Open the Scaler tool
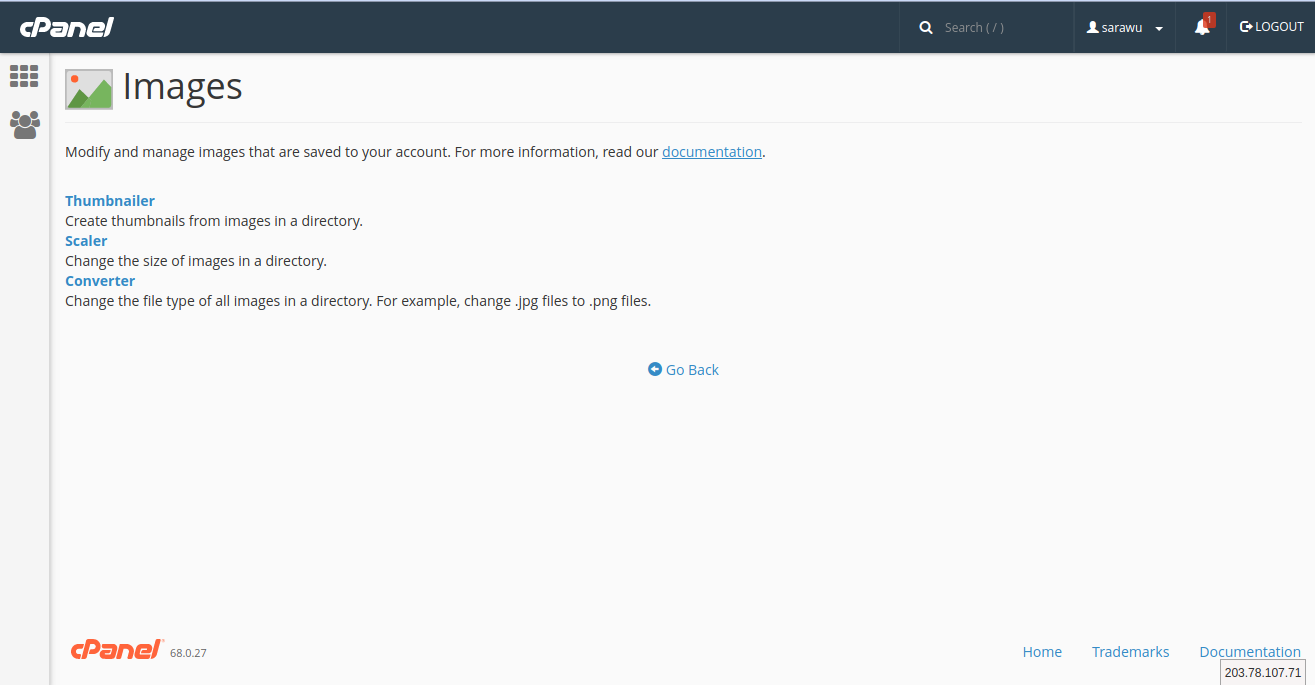This screenshot has width=1315, height=685. click(86, 241)
